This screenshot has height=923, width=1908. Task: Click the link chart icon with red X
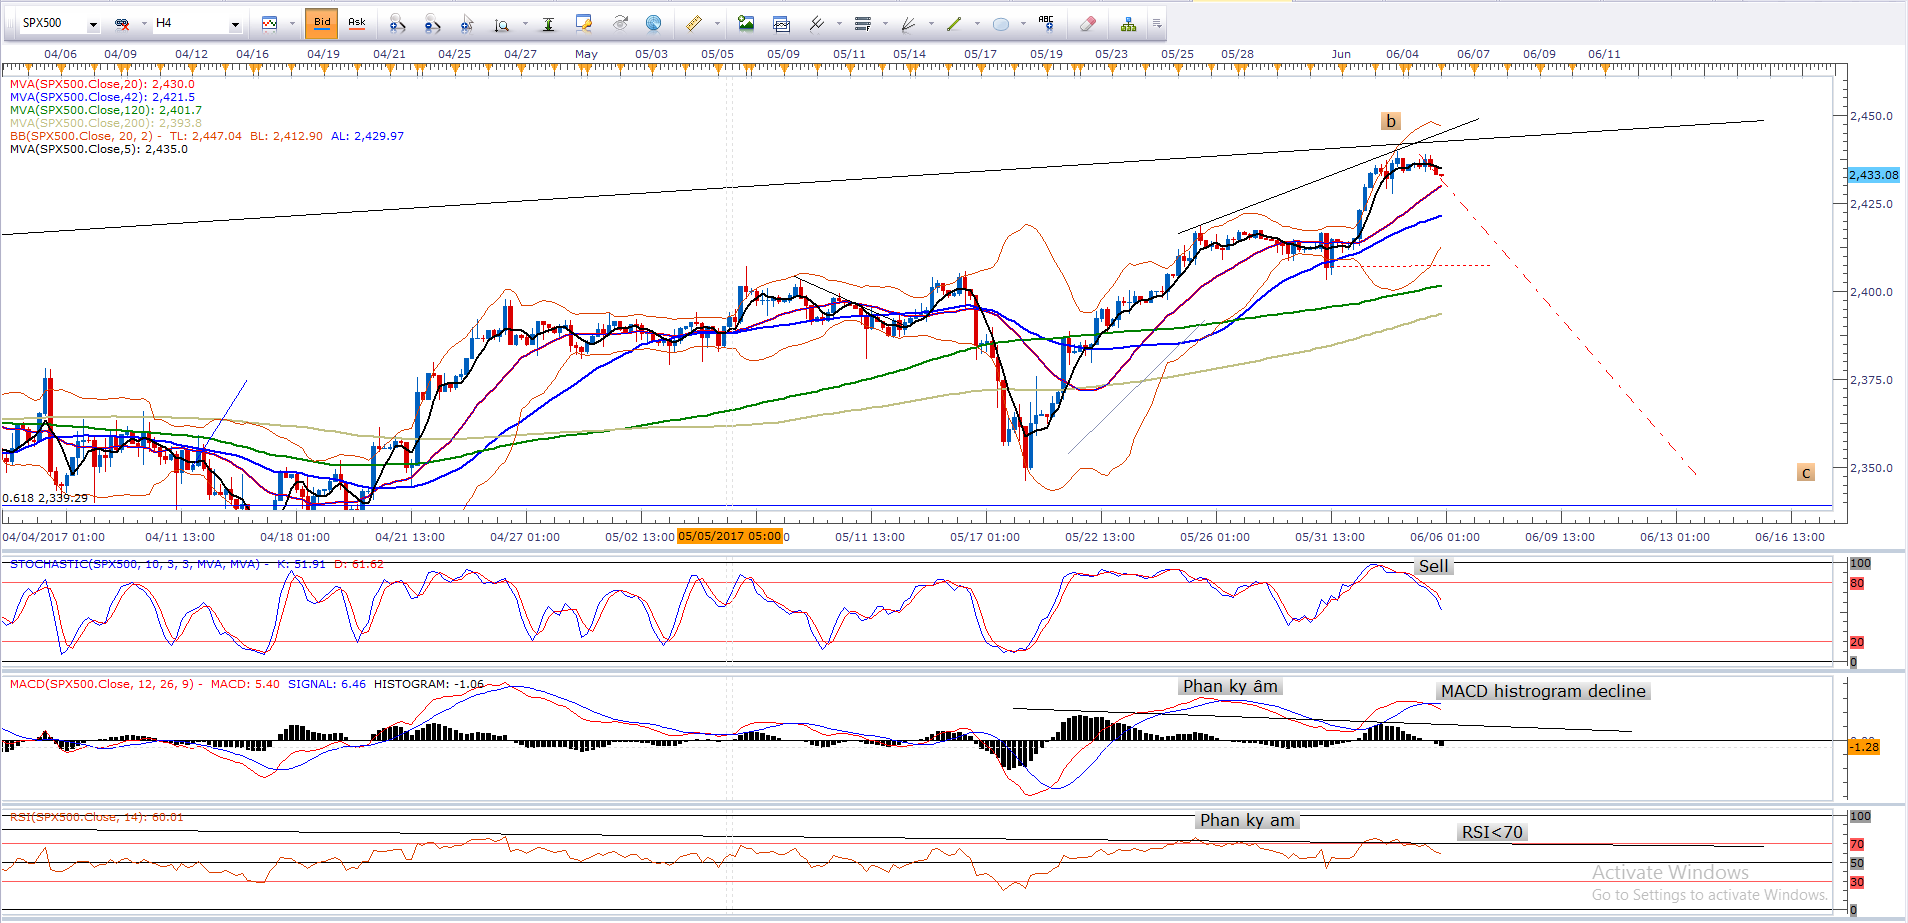(121, 24)
